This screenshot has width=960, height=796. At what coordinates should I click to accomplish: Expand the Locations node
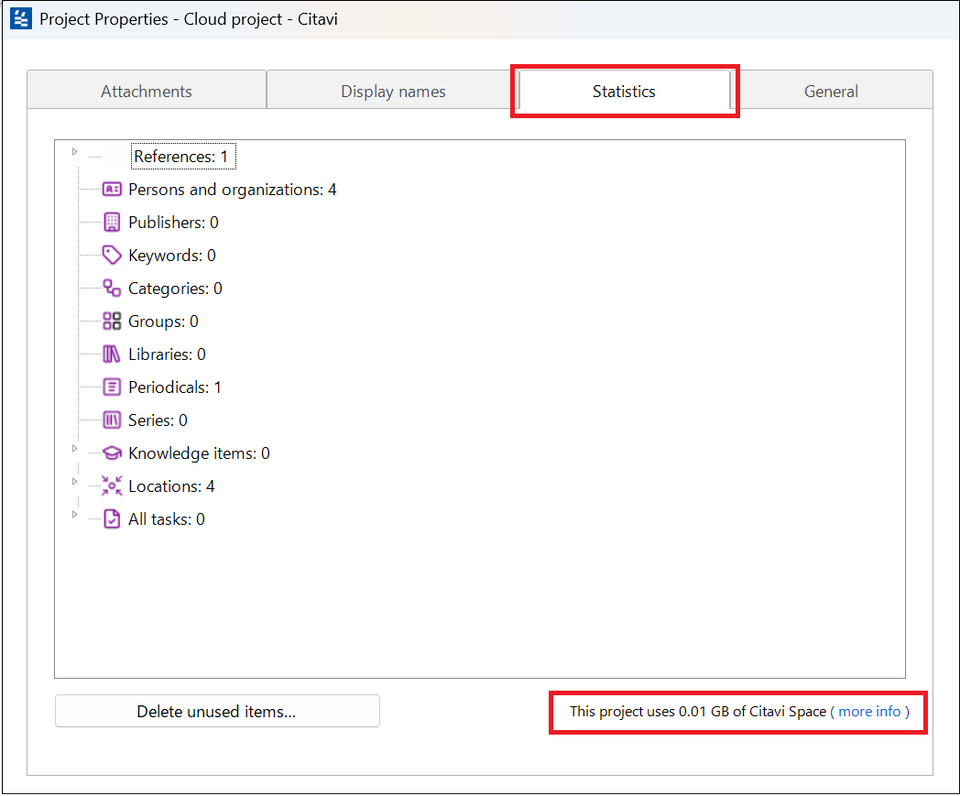point(75,482)
